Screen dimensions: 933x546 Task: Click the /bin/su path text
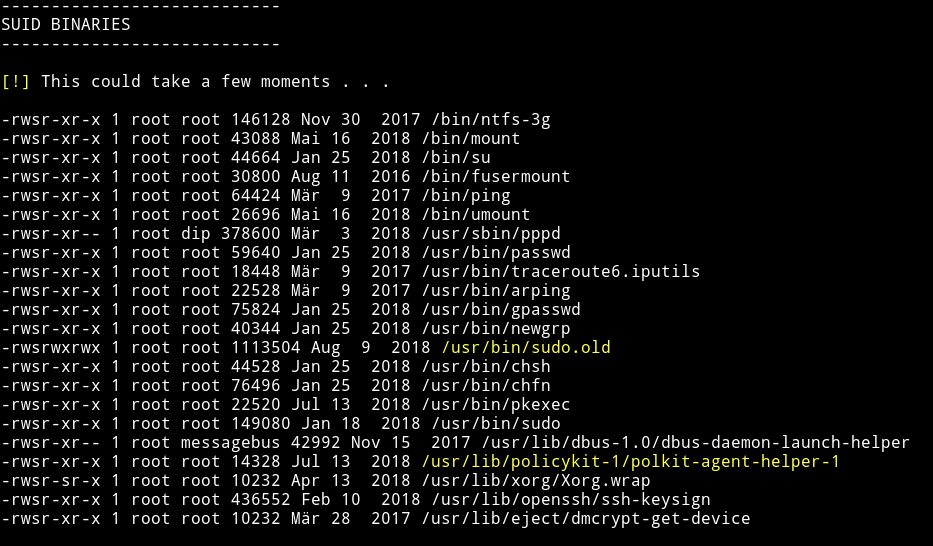tap(456, 158)
